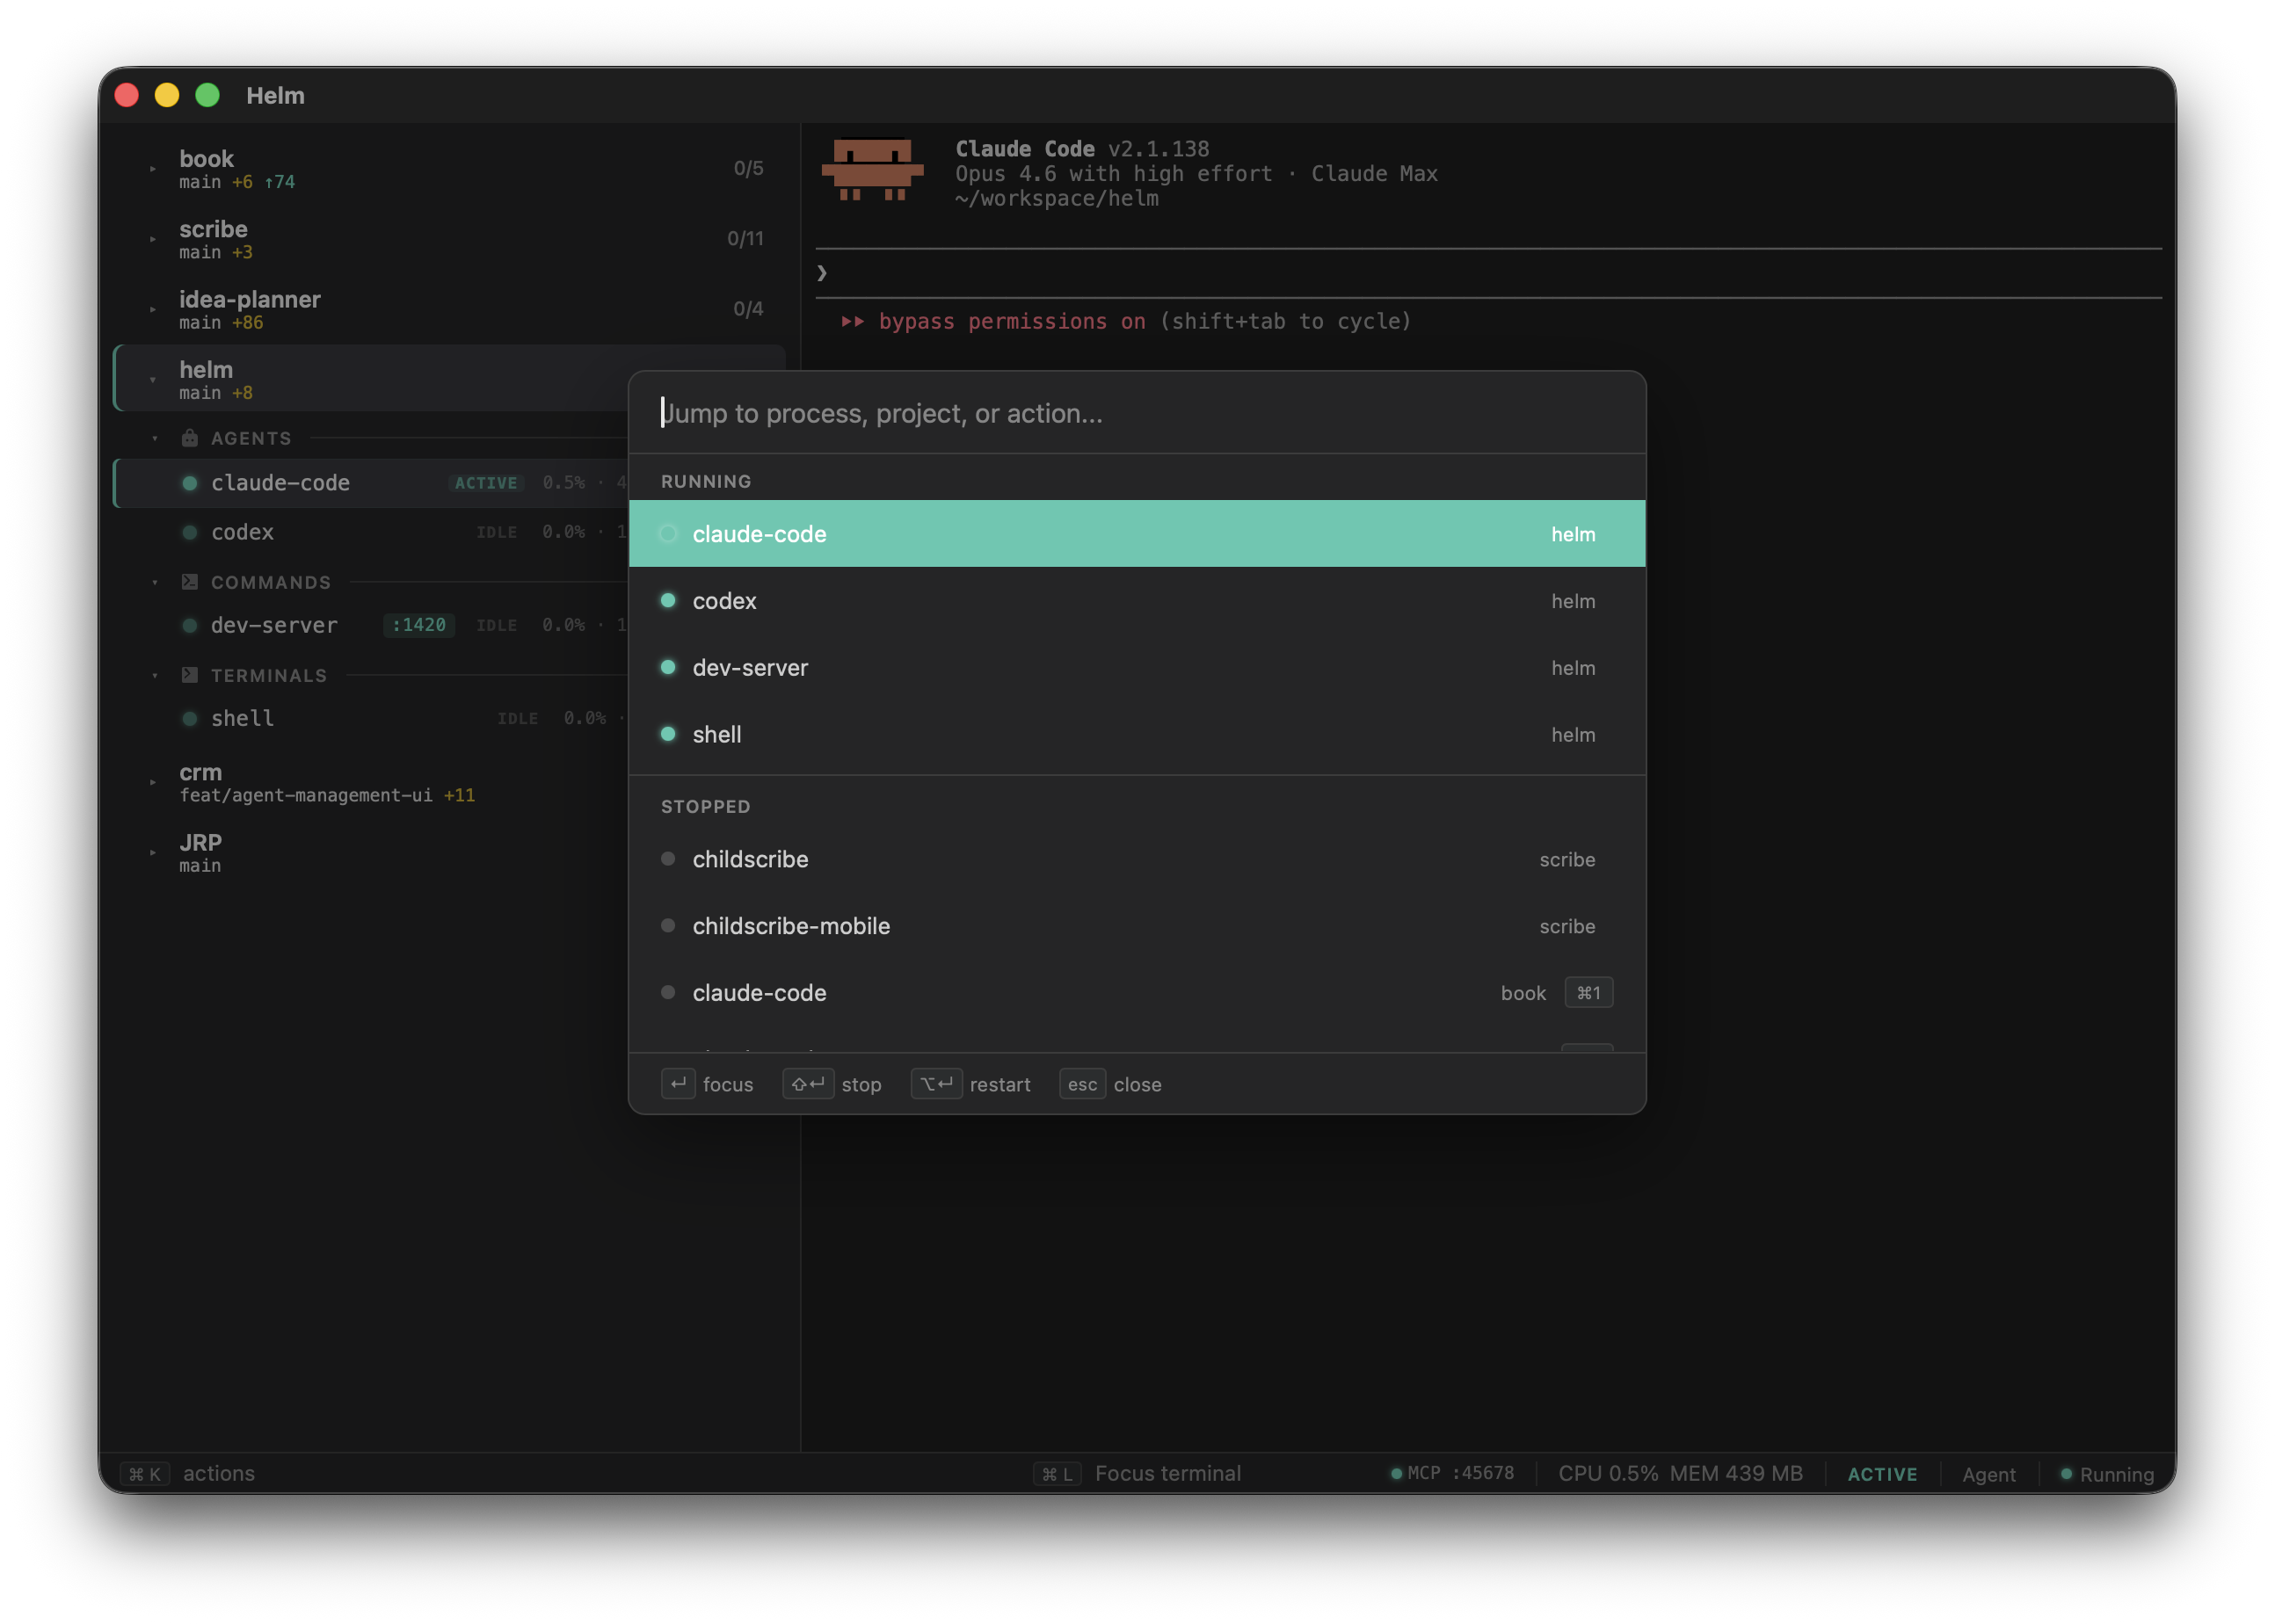Screen dimensions: 2275x1624
Task: Click the return-key focus hint icon
Action: [678, 1084]
